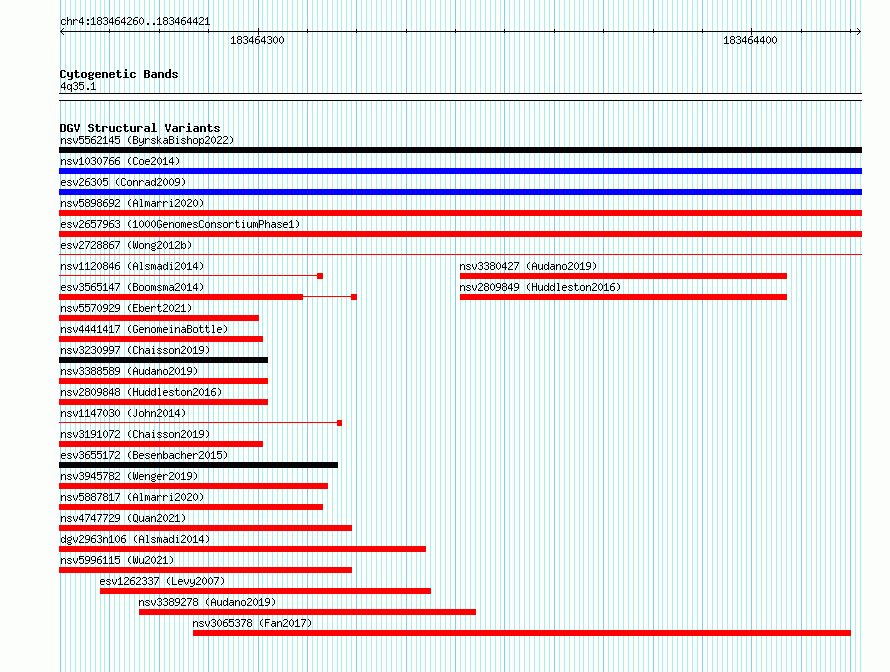Select nsv5570929 (Ebert2021) label

[126, 308]
